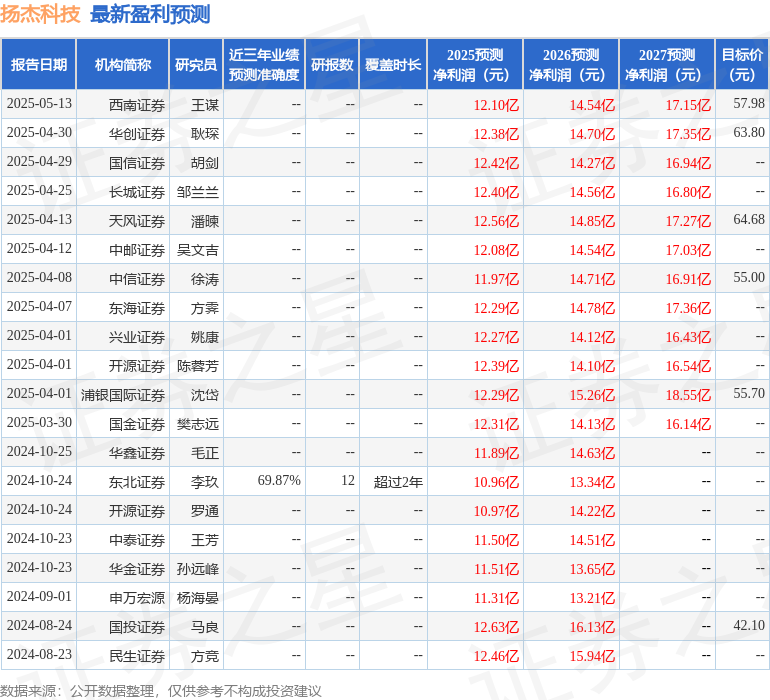This screenshot has height=700, width=770.
Task: Click the 机构简称 column header
Action: [x=123, y=65]
